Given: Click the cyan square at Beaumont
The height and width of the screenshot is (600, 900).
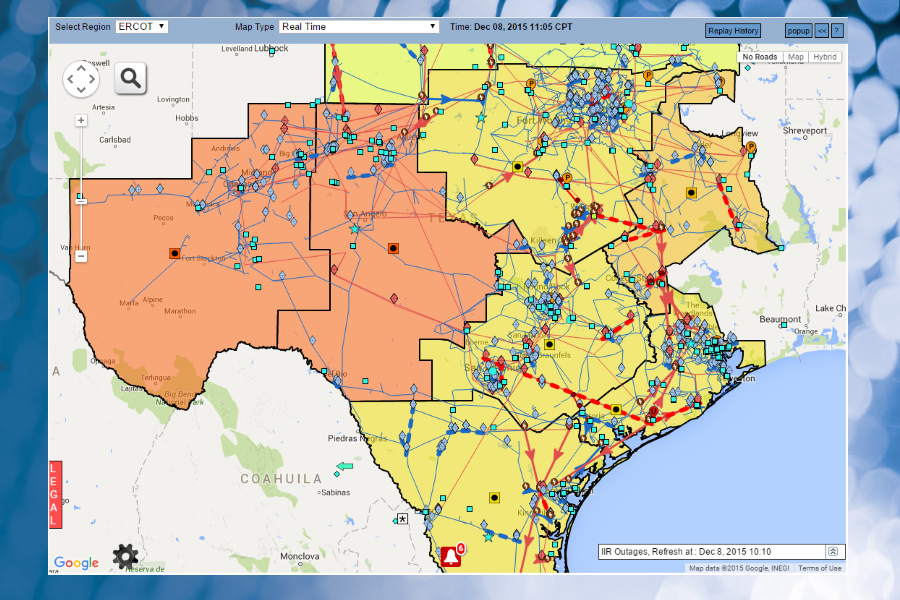Looking at the screenshot, I should click(x=783, y=325).
